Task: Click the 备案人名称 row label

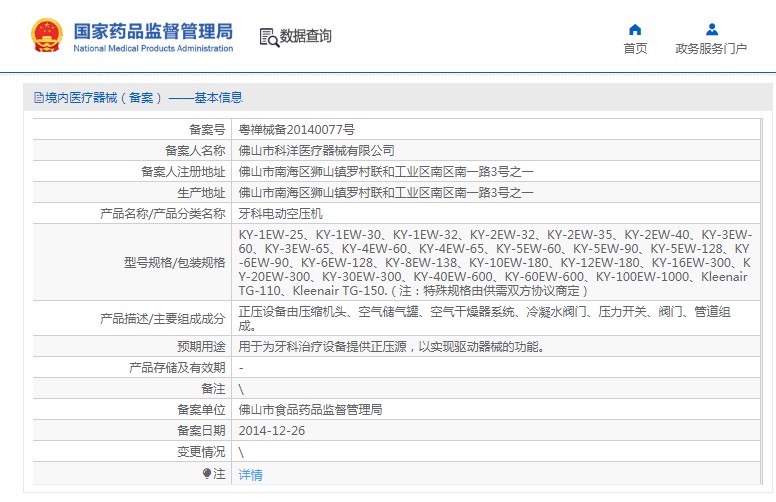Action: coord(195,151)
